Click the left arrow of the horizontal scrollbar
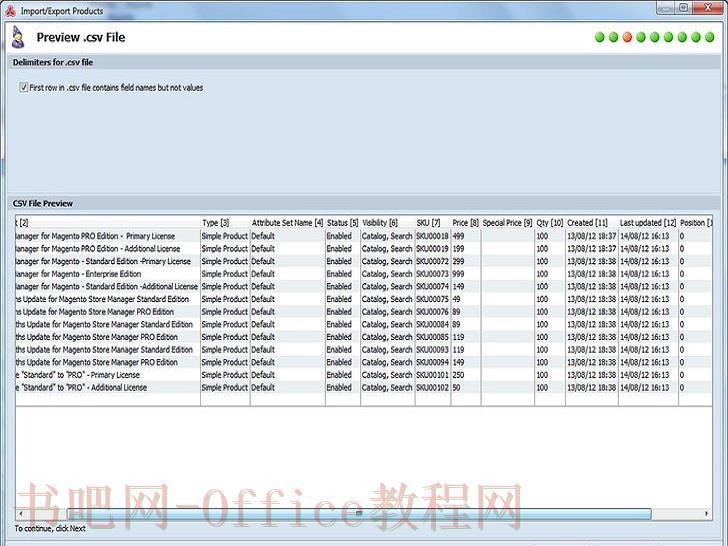The height and width of the screenshot is (546, 728). 21,514
